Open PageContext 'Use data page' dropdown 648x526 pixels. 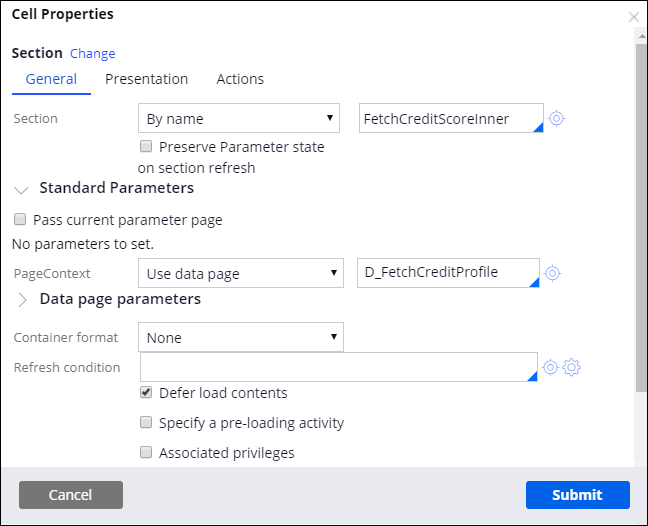tap(240, 273)
